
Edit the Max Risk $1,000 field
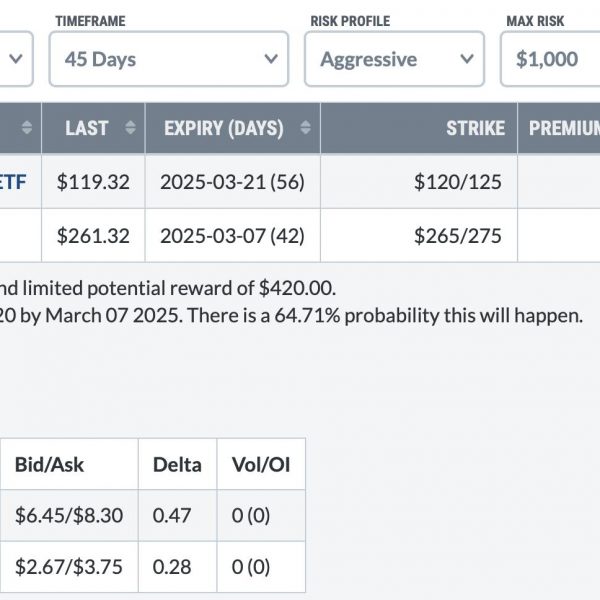[550, 59]
